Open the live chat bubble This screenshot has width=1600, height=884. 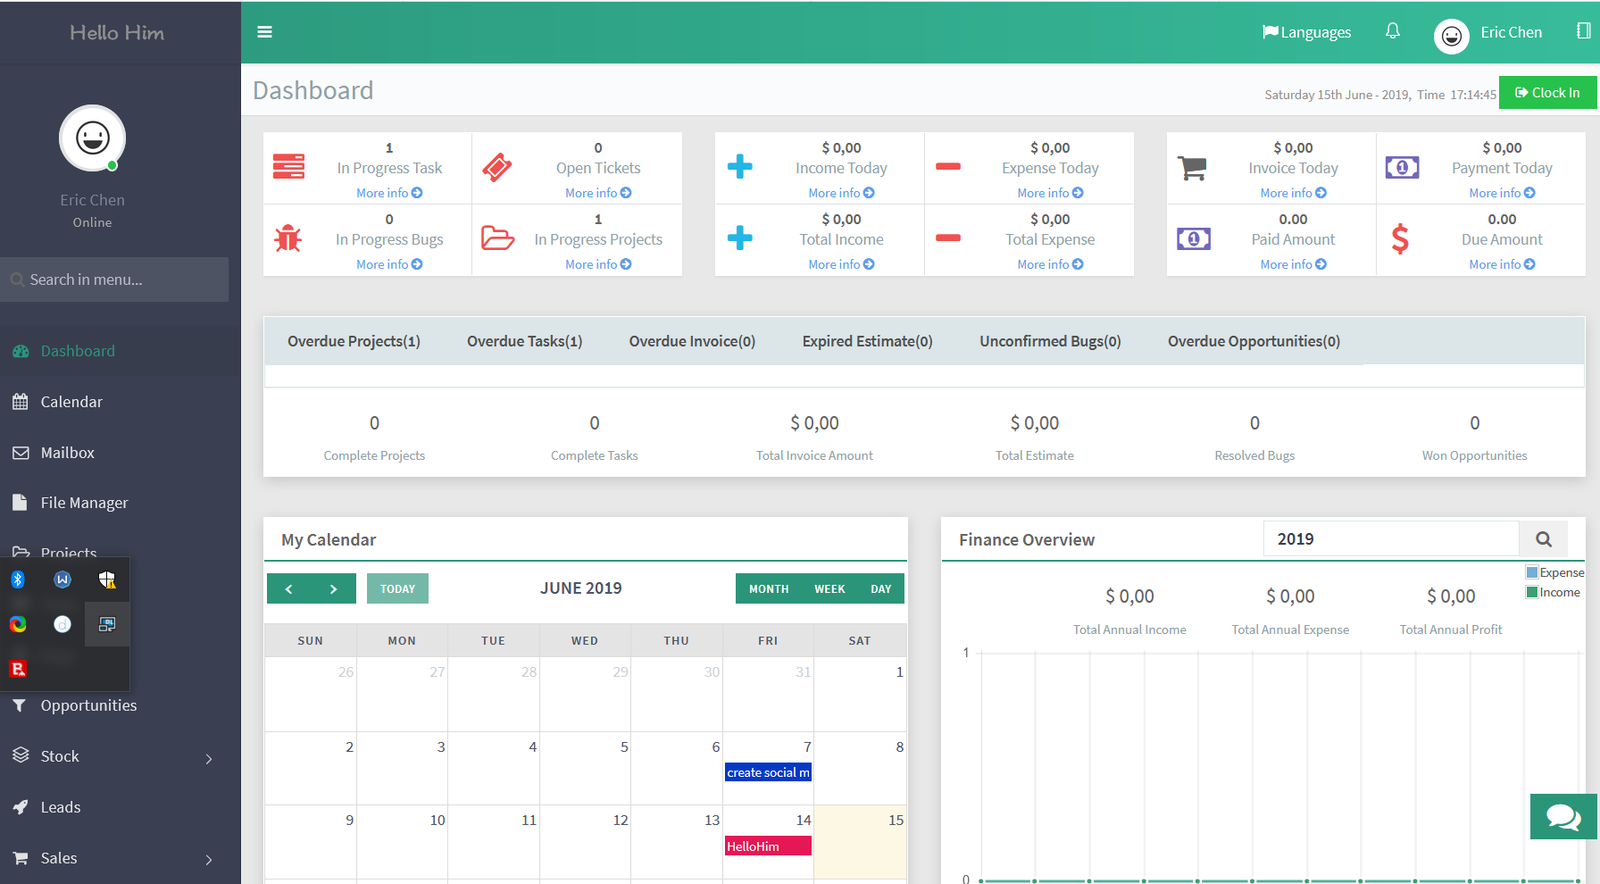coord(1563,817)
